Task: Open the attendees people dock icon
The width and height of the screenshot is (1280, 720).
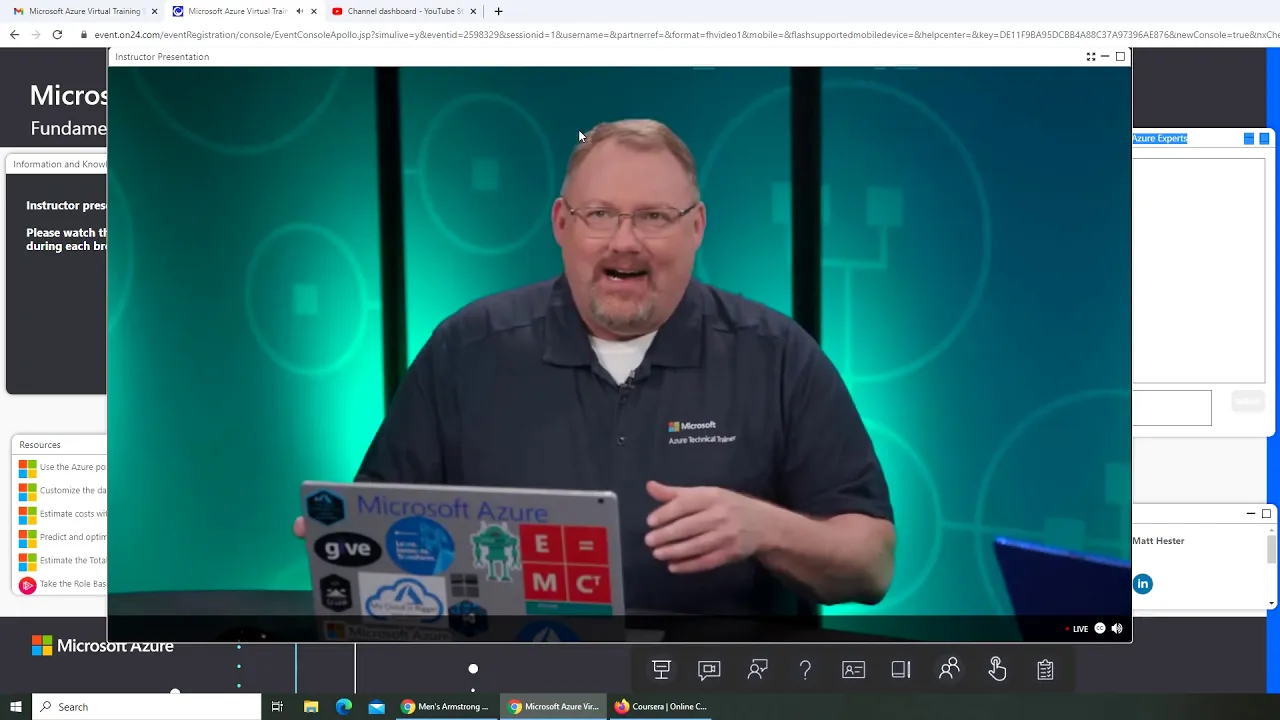Action: point(949,669)
